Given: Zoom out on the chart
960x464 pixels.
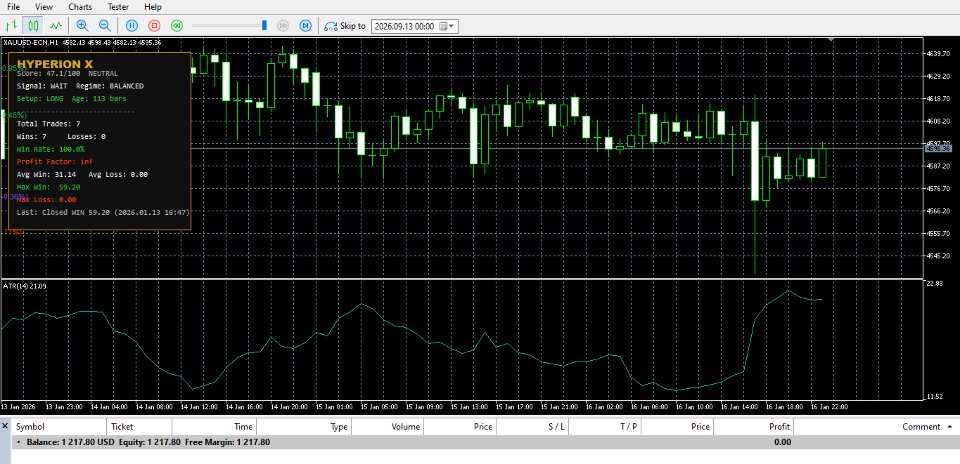Looking at the screenshot, I should coord(105,26).
